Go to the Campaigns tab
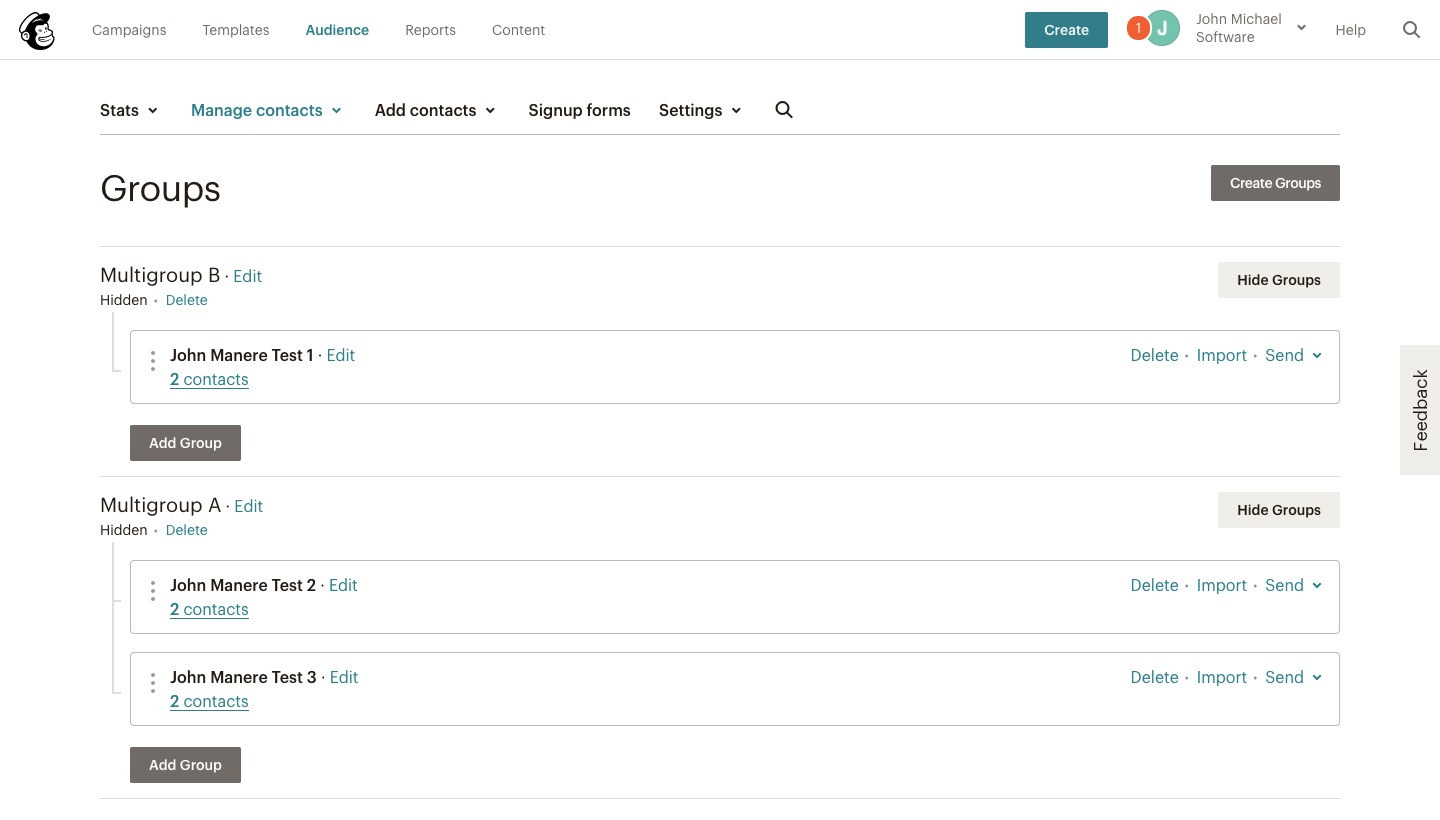1440x820 pixels. 129,30
